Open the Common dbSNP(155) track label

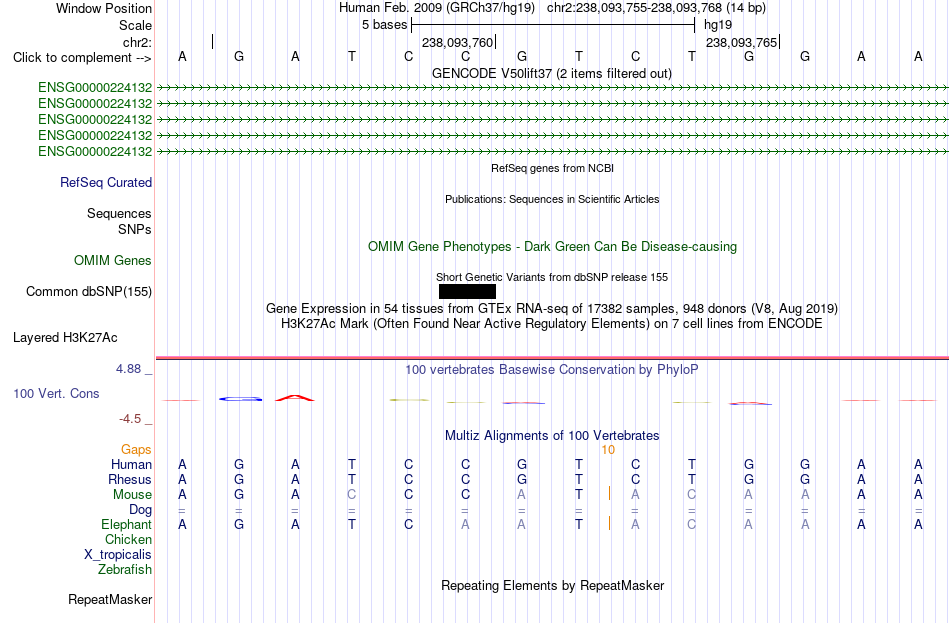[89, 292]
